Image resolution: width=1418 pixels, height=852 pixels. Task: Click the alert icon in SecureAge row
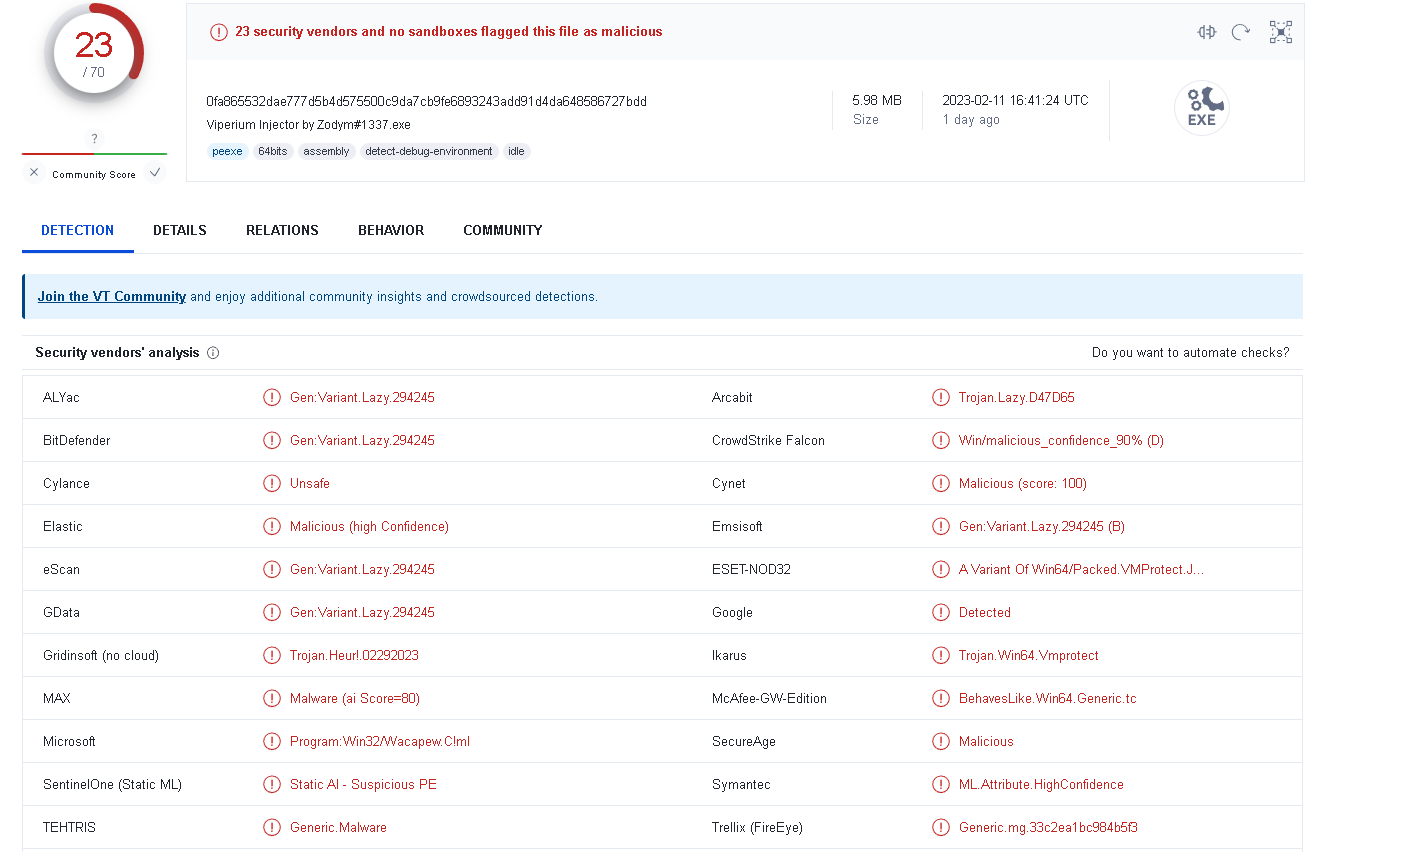(x=941, y=741)
